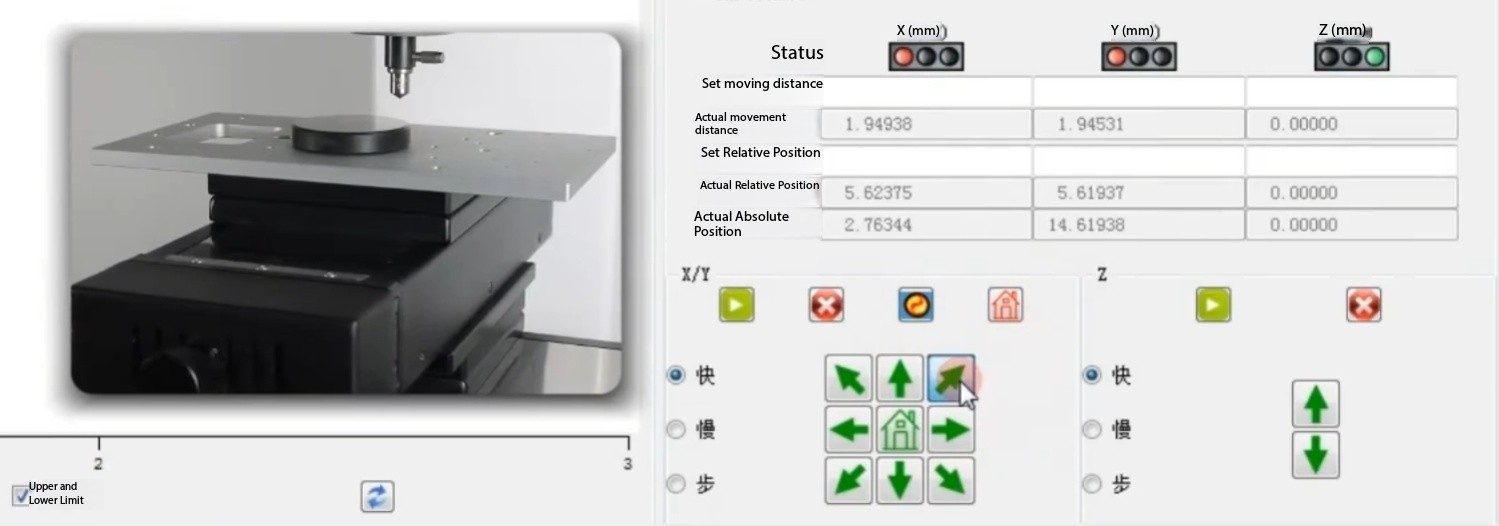This screenshot has height=526, width=1499.
Task: Move stage left in X/Y pad
Action: (849, 430)
